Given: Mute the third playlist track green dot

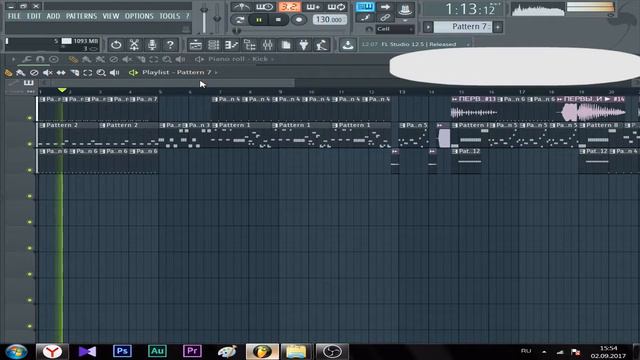Looking at the screenshot, I should [x=29, y=170].
